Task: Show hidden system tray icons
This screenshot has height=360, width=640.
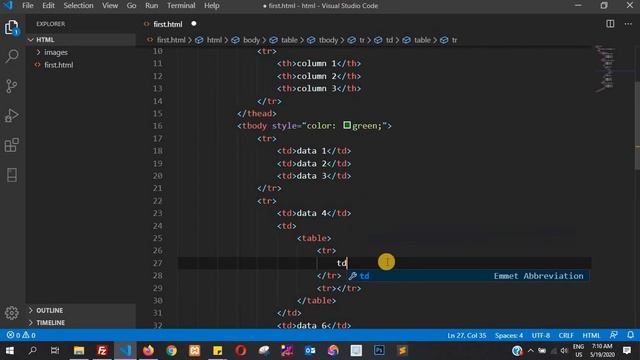Action: tap(531, 351)
